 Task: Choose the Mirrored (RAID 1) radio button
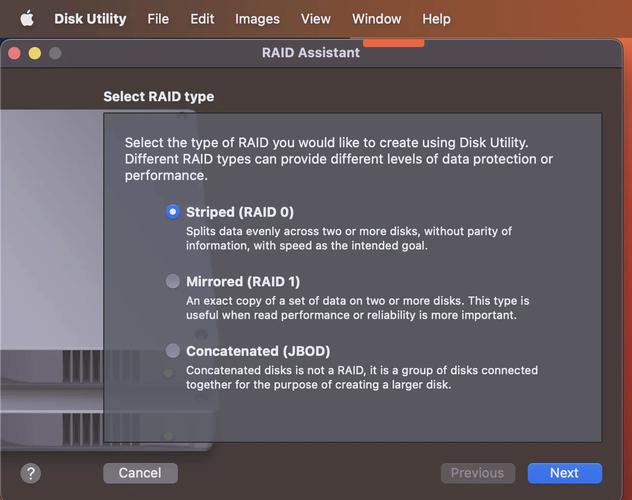coord(173,282)
